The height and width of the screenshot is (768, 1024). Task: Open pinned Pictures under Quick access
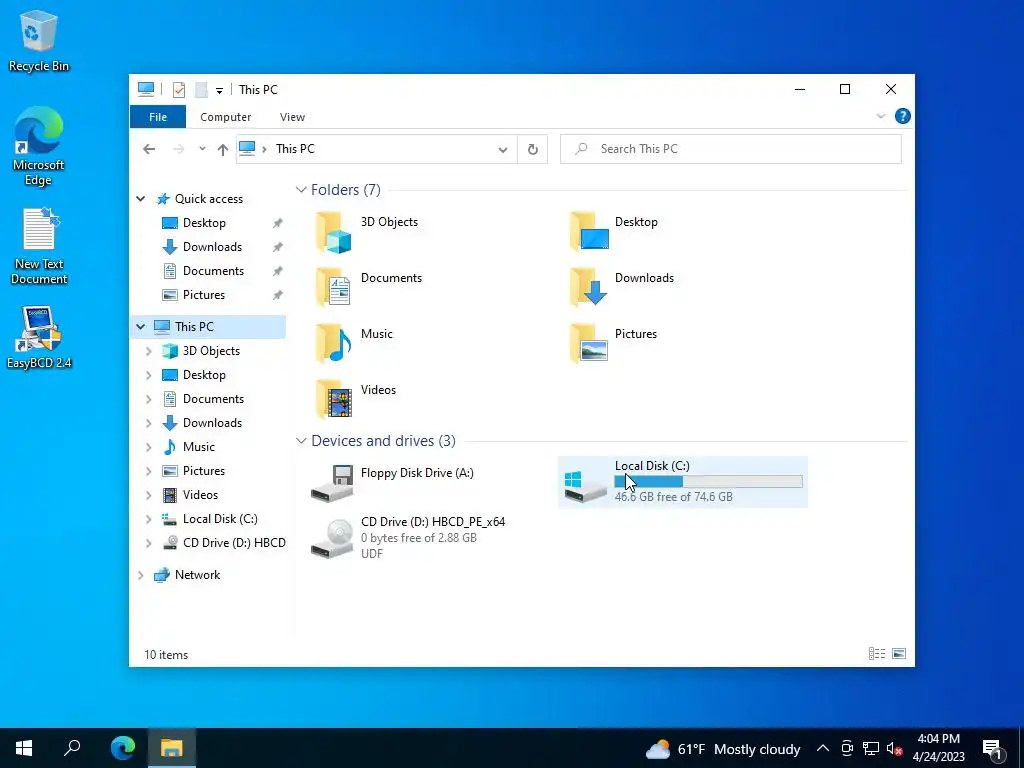204,295
